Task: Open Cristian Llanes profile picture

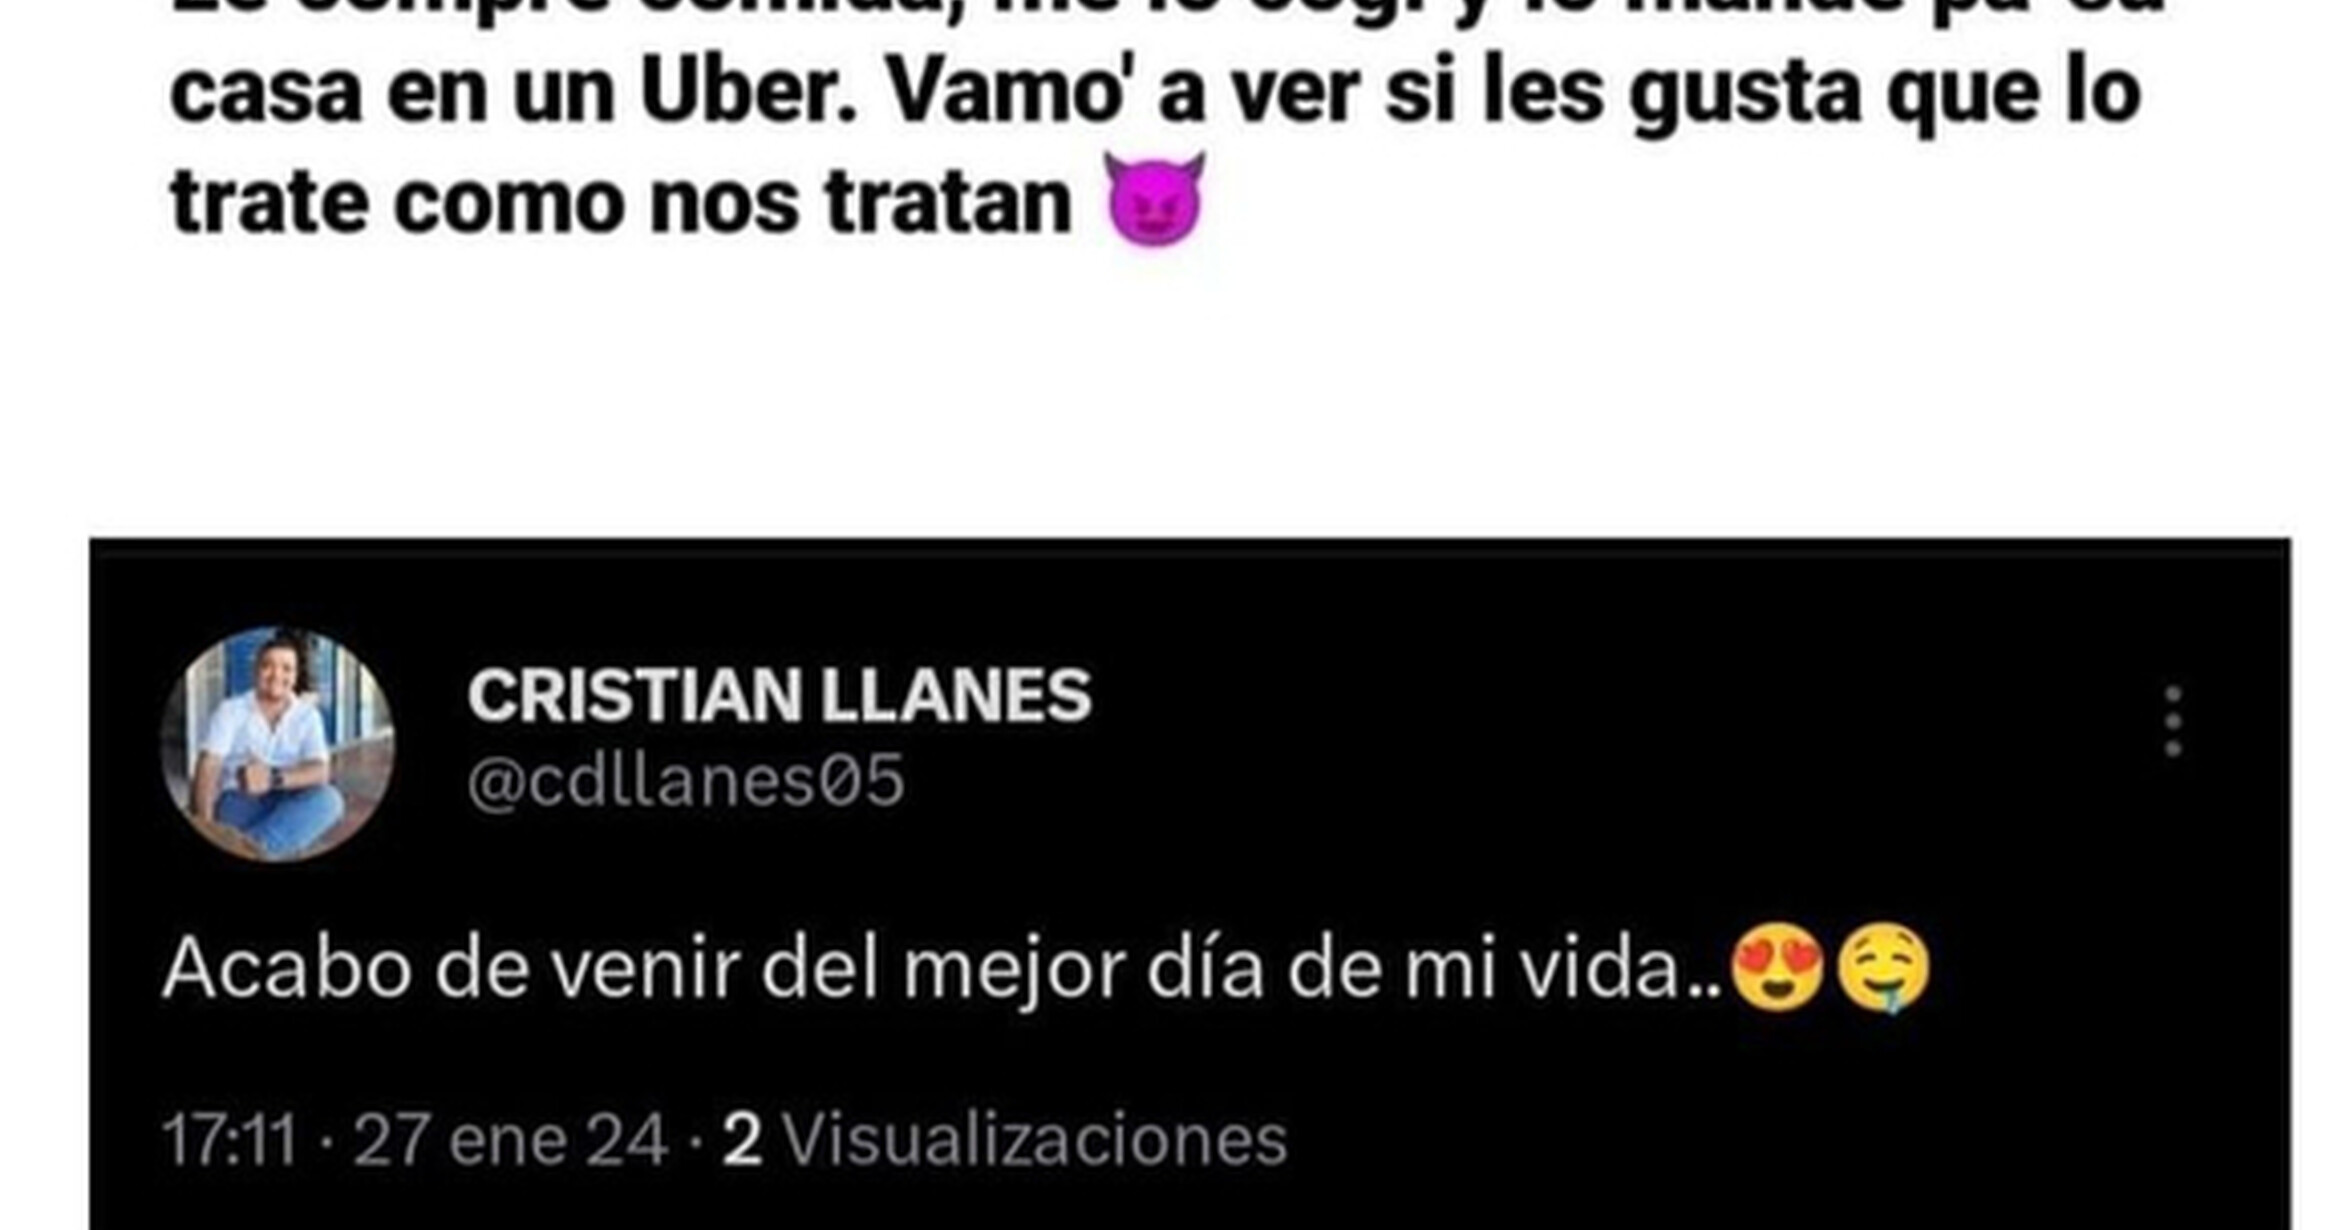Action: point(278,745)
